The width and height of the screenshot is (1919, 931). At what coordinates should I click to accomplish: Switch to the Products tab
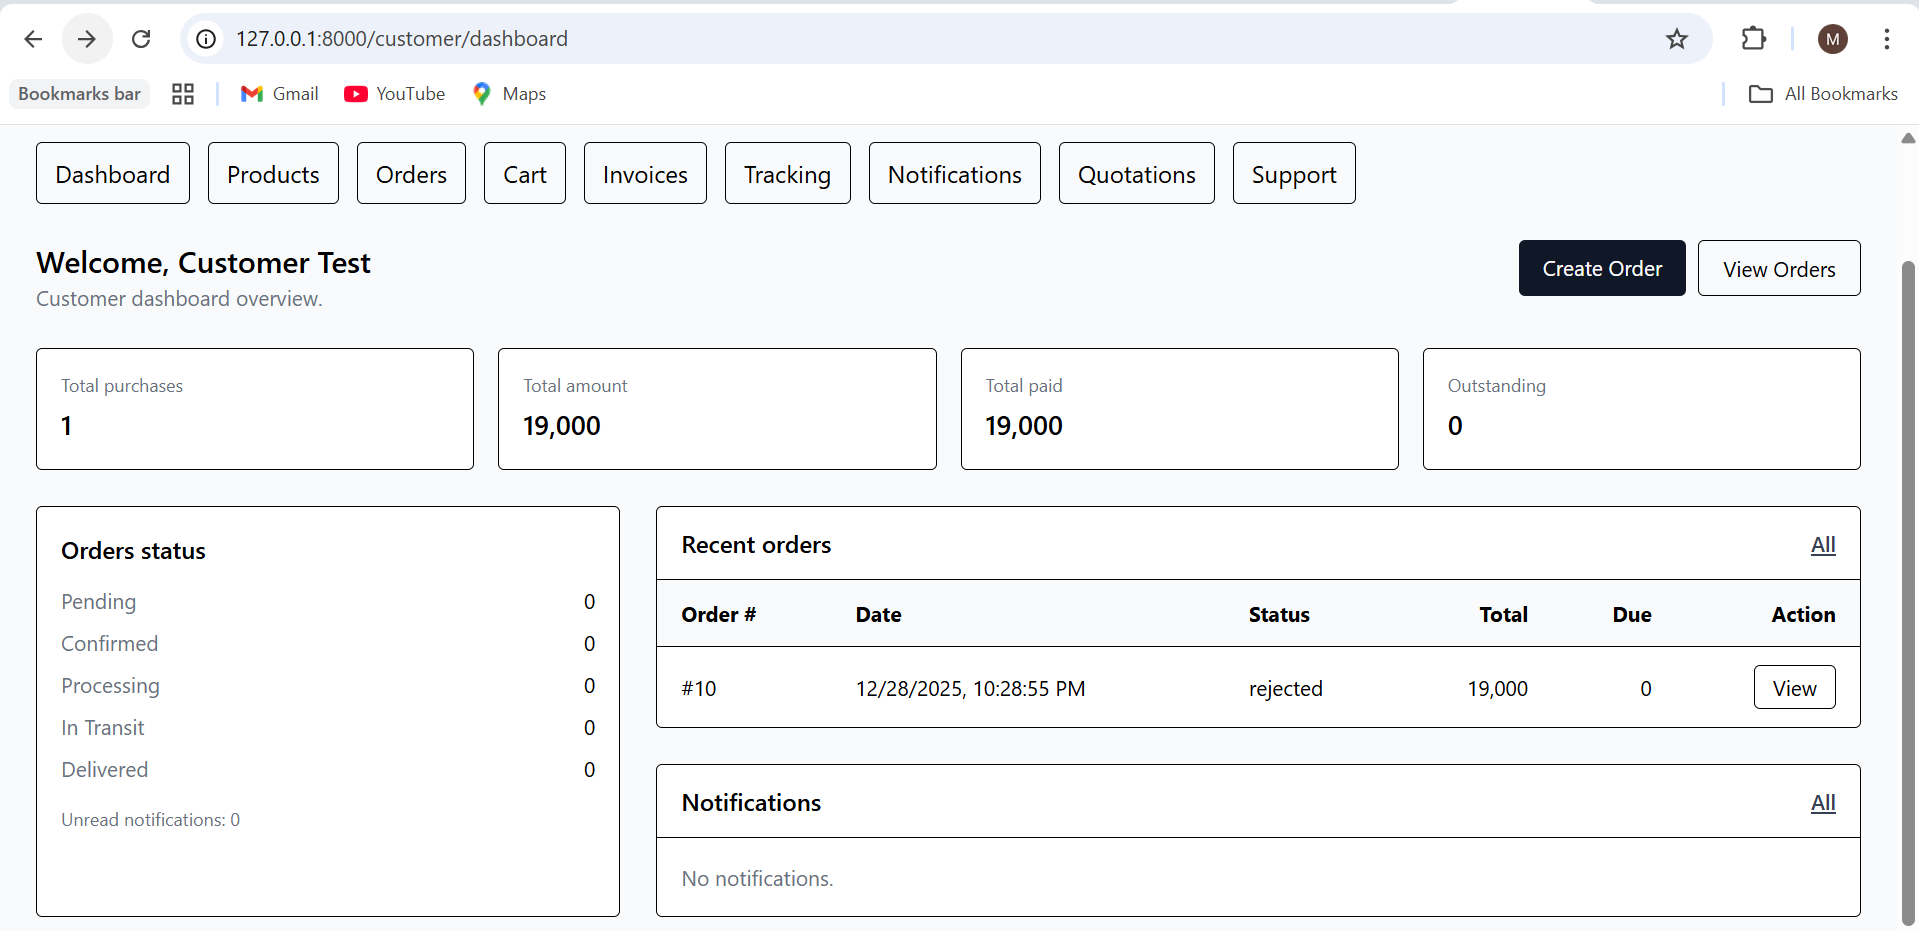pyautogui.click(x=273, y=173)
